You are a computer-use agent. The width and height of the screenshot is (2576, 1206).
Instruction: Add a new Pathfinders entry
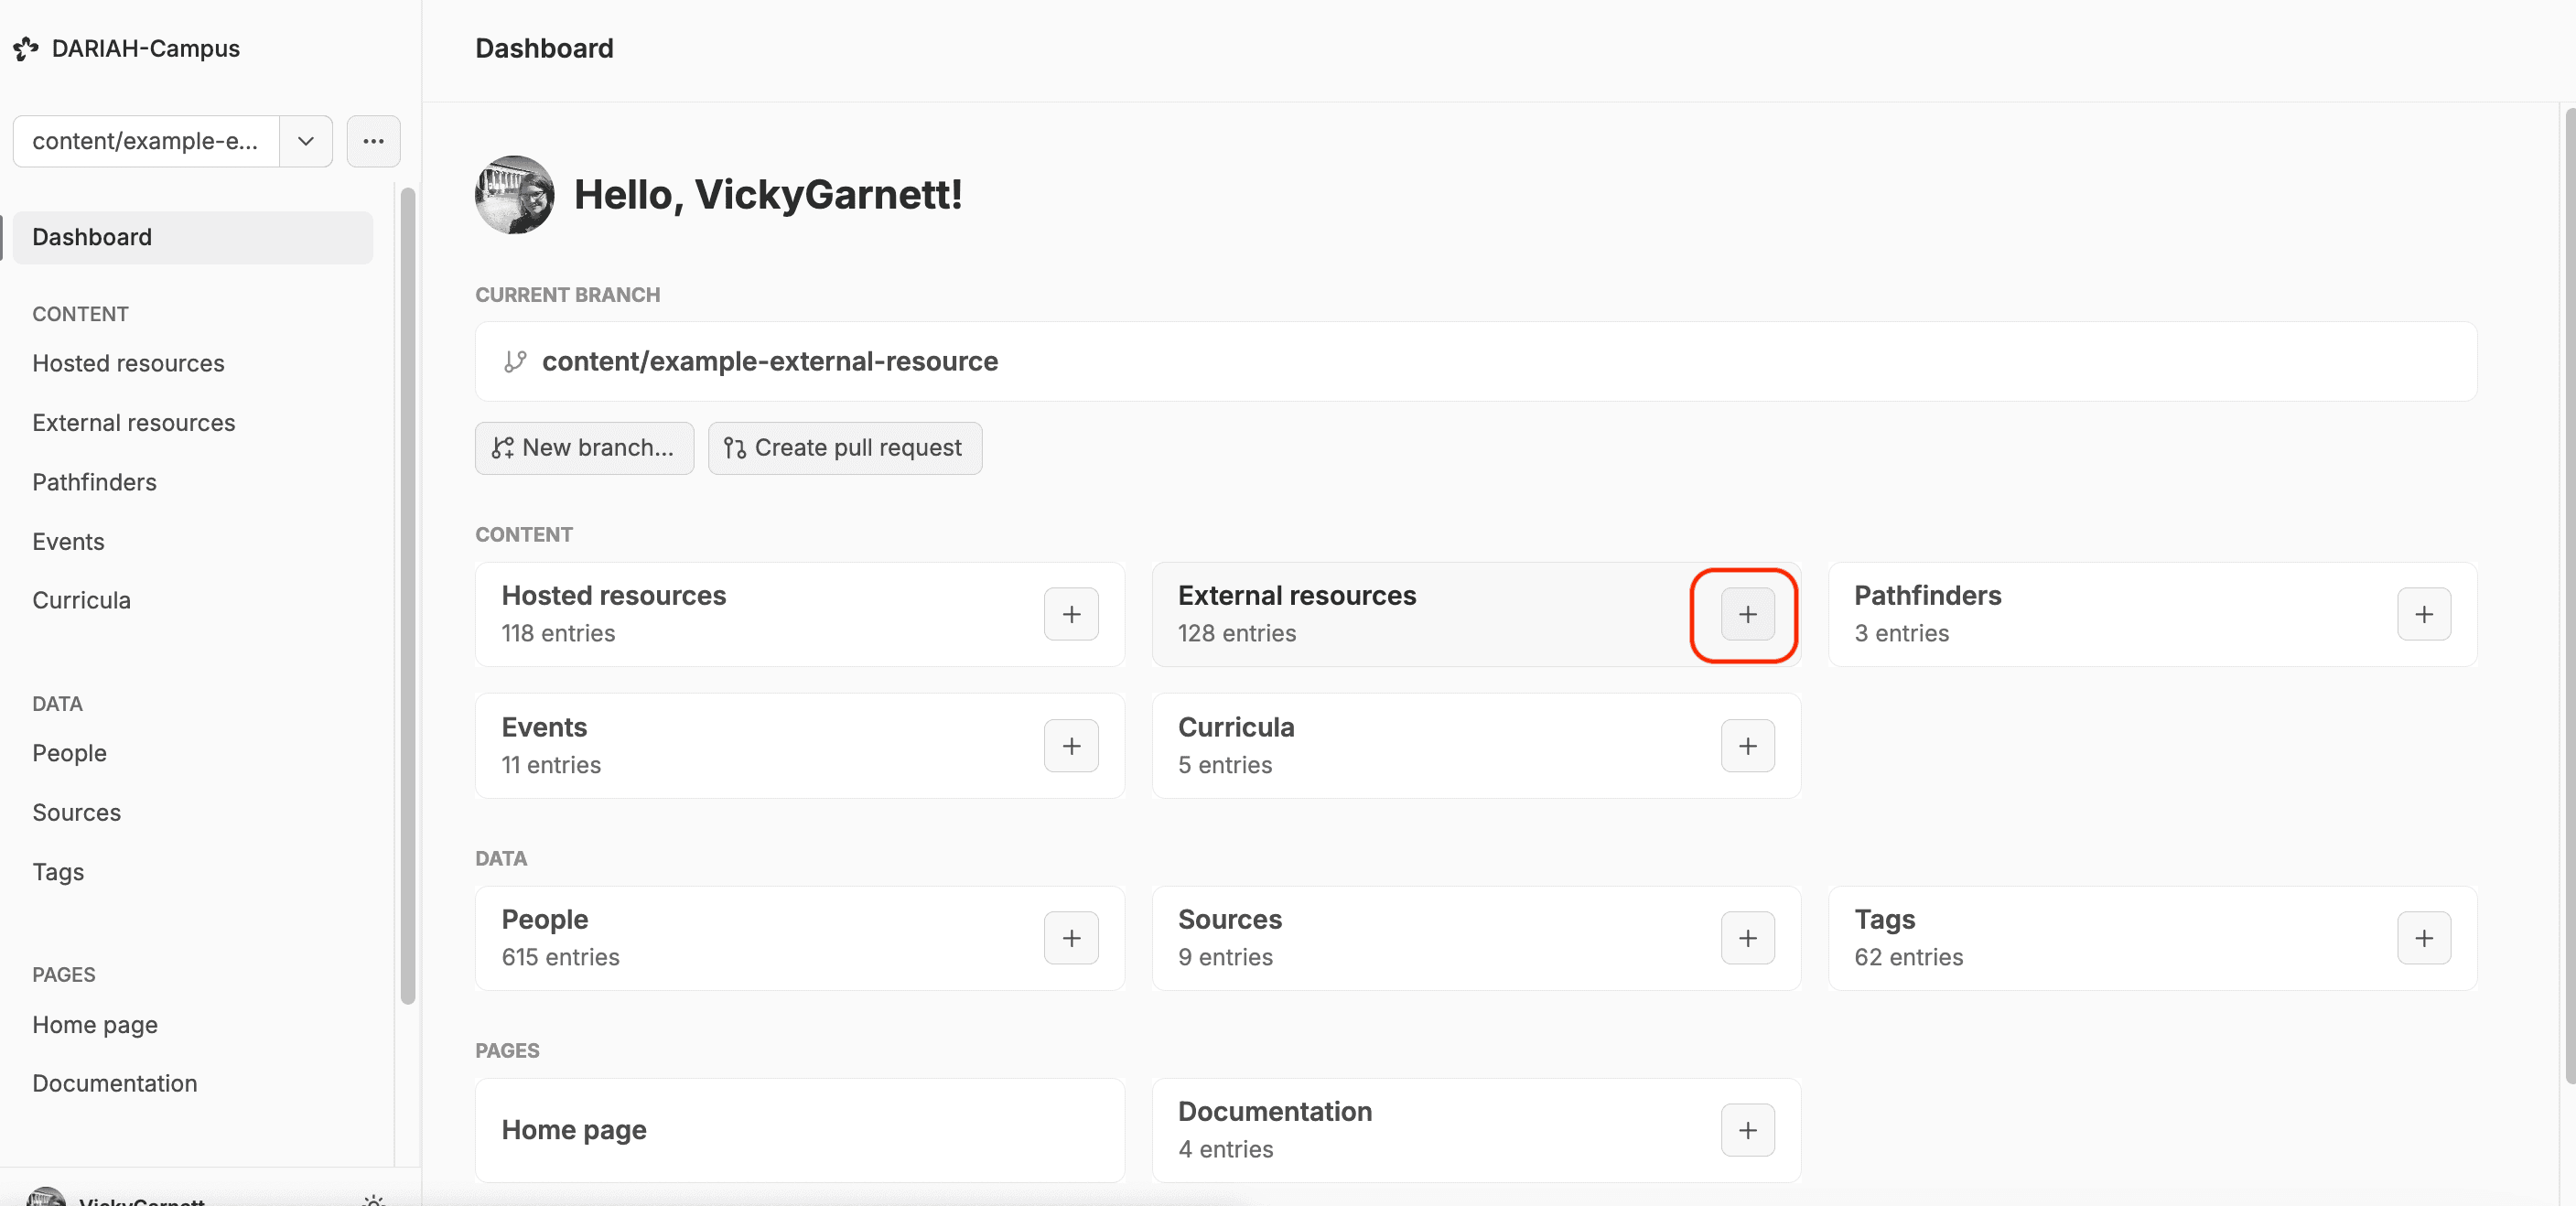click(2423, 614)
